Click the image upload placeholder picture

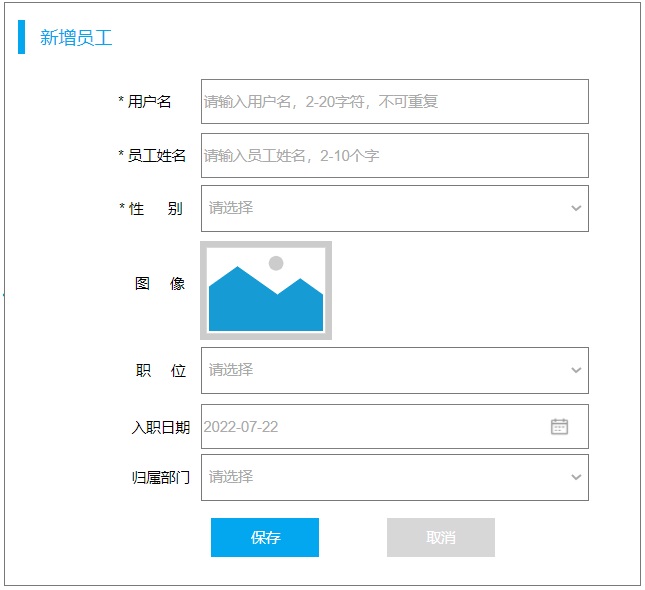[266, 290]
